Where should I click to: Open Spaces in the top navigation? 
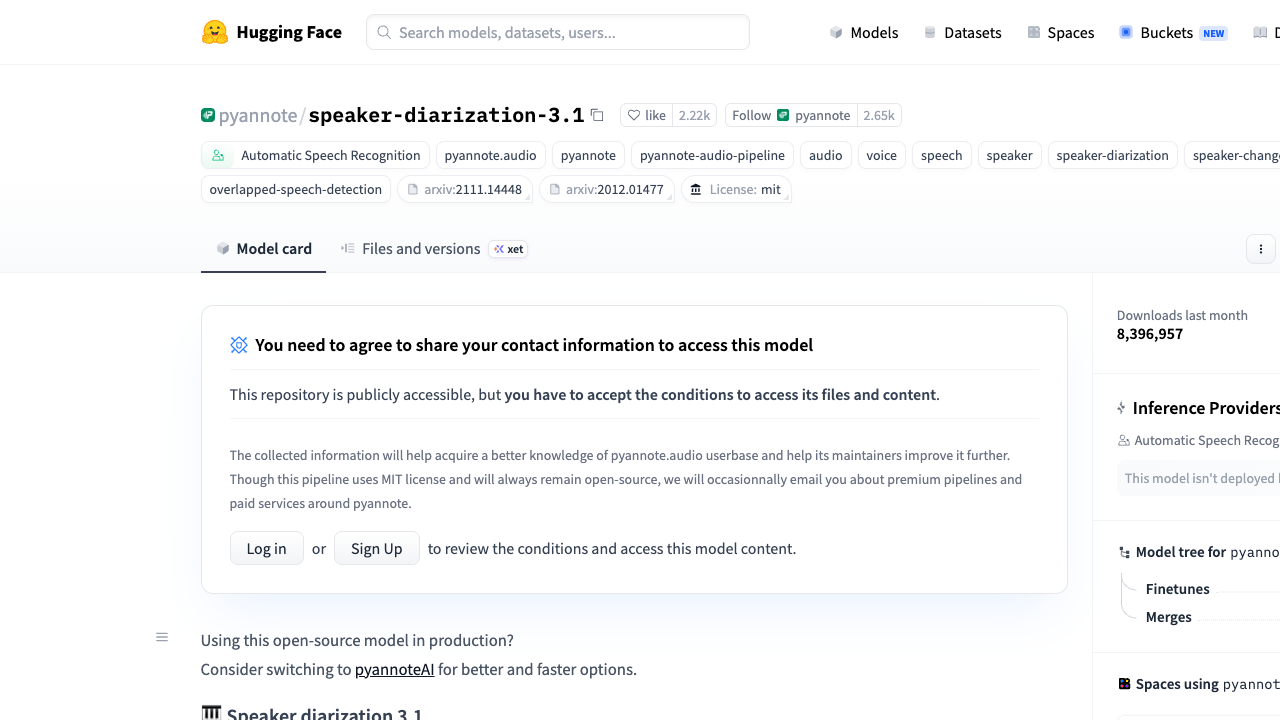(x=1061, y=32)
